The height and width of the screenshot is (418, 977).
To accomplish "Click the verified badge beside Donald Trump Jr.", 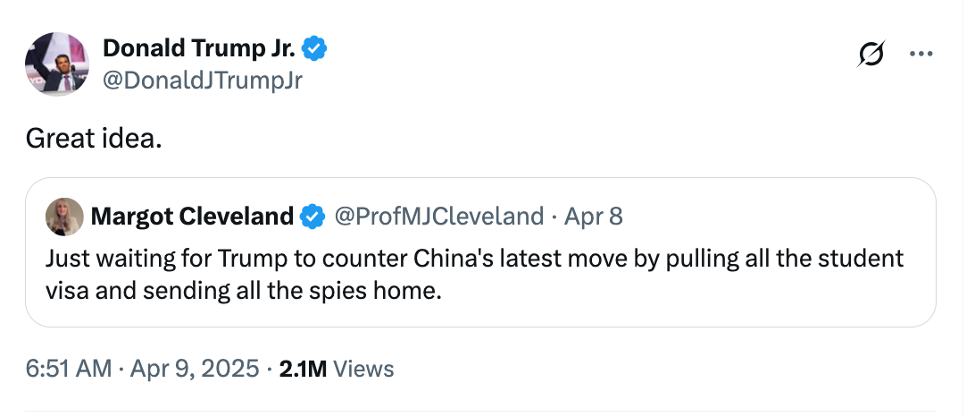I will [315, 47].
